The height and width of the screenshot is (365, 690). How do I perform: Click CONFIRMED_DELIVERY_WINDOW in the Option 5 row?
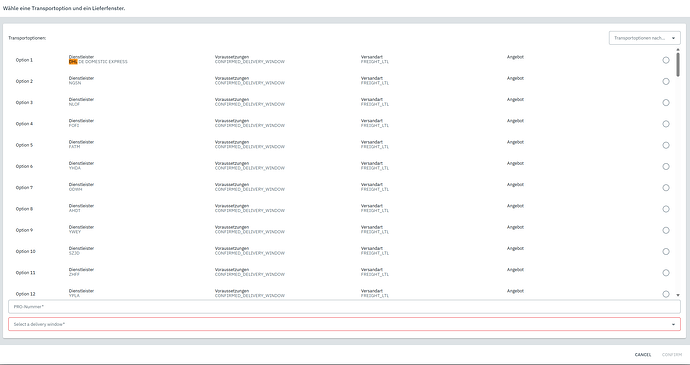[250, 147]
